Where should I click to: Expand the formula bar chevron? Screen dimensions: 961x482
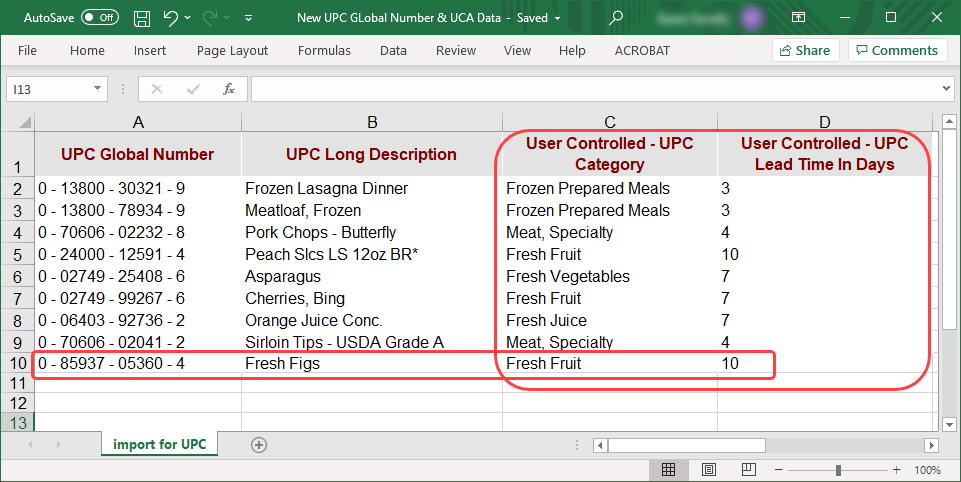click(x=947, y=89)
